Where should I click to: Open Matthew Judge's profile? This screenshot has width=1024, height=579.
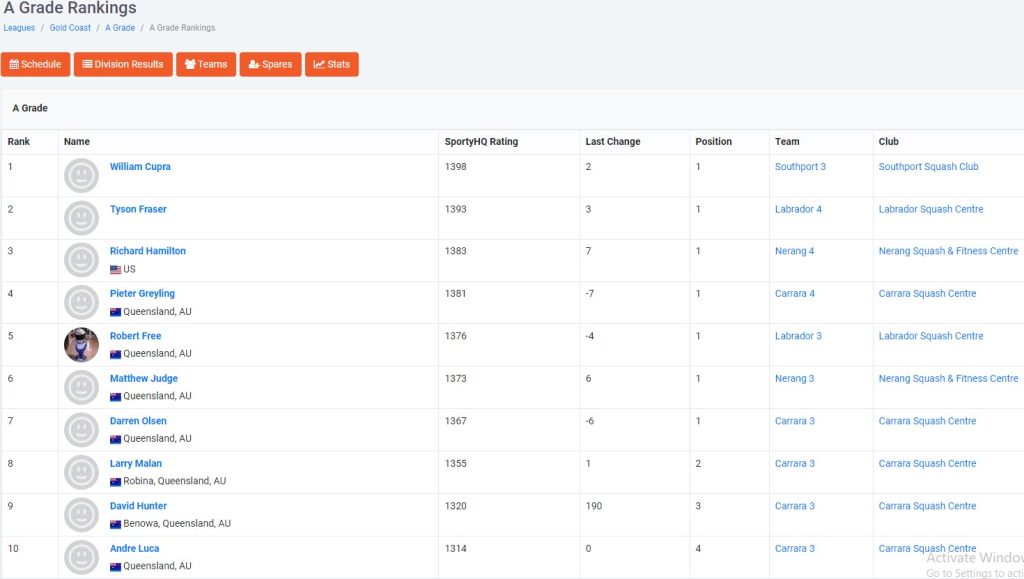click(x=144, y=378)
